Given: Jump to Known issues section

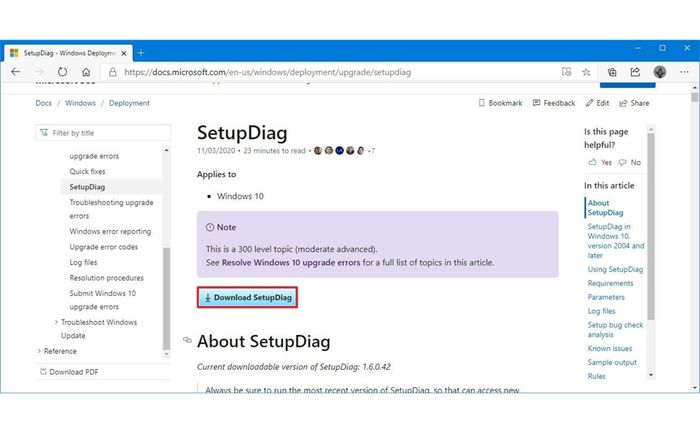Looking at the screenshot, I should pos(610,348).
